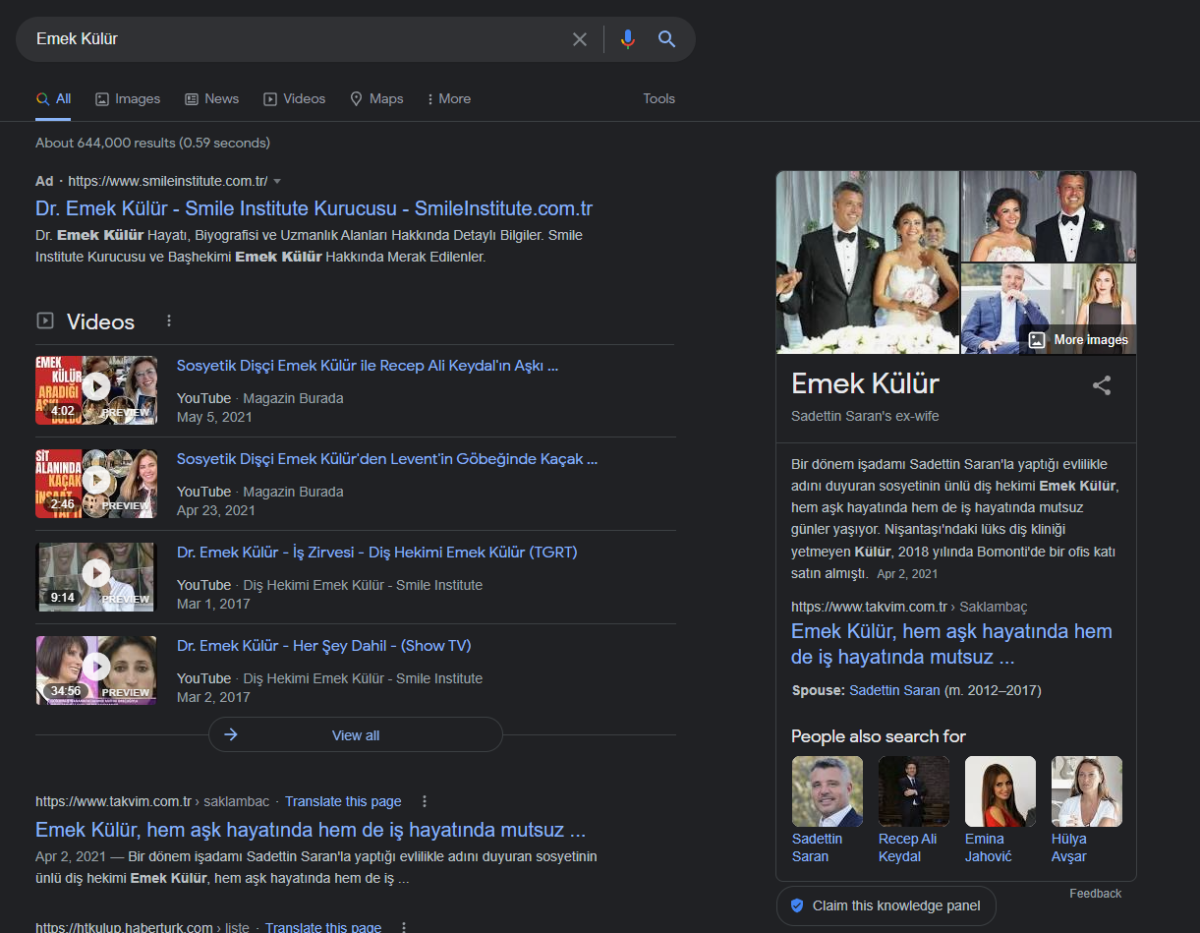Switch to the Images tab

128,99
